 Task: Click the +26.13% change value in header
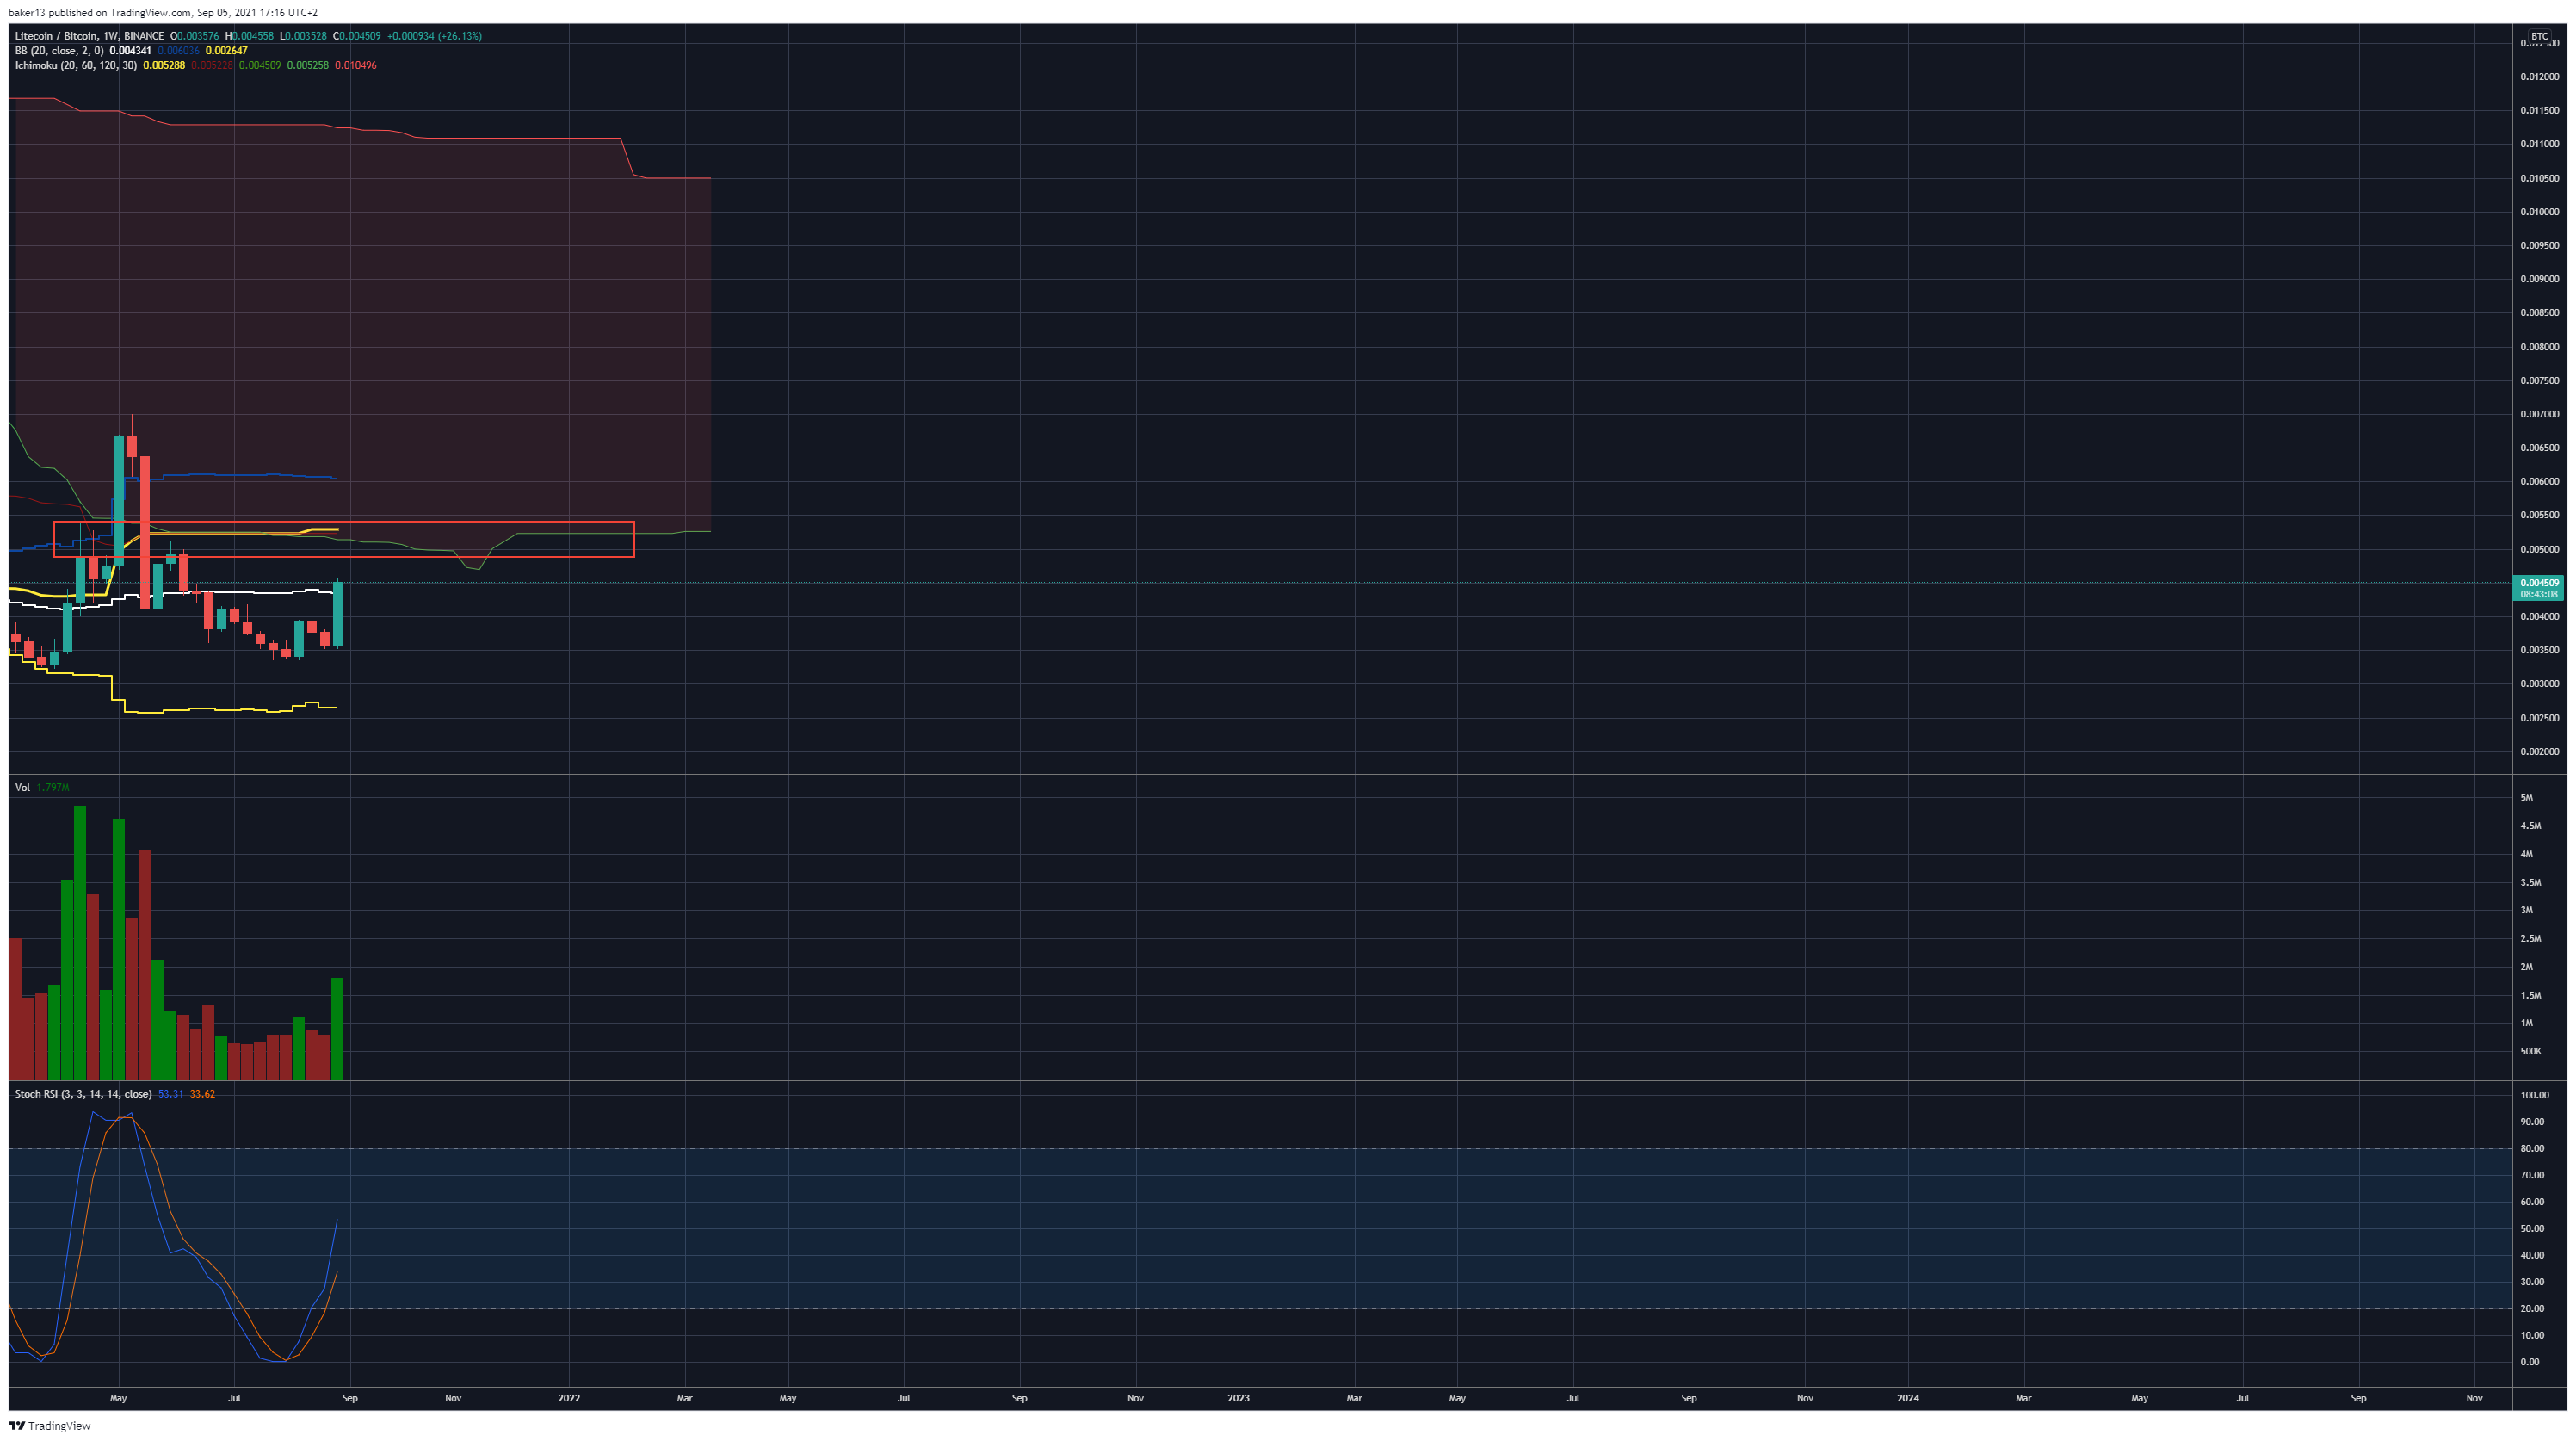461,36
